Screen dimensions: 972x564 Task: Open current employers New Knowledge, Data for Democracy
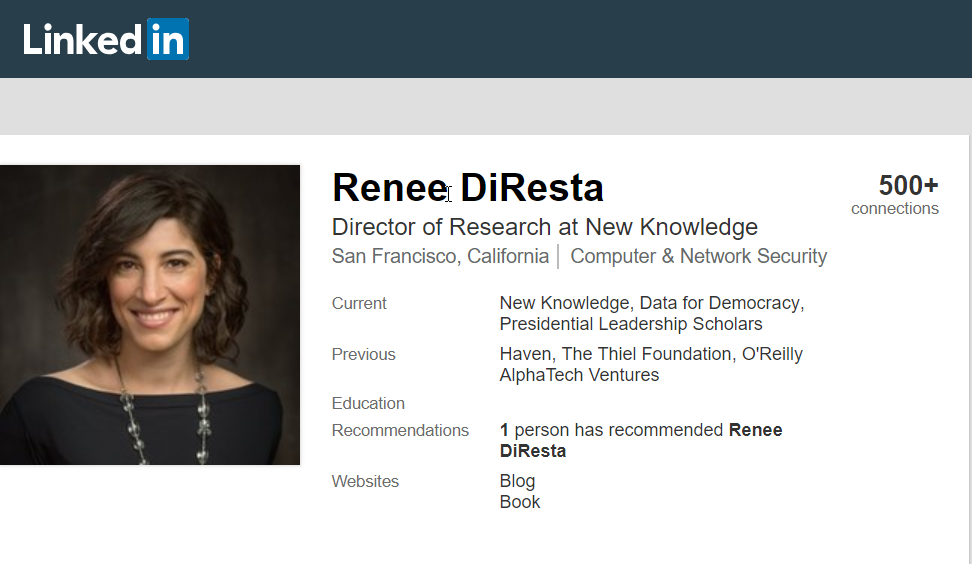[652, 303]
